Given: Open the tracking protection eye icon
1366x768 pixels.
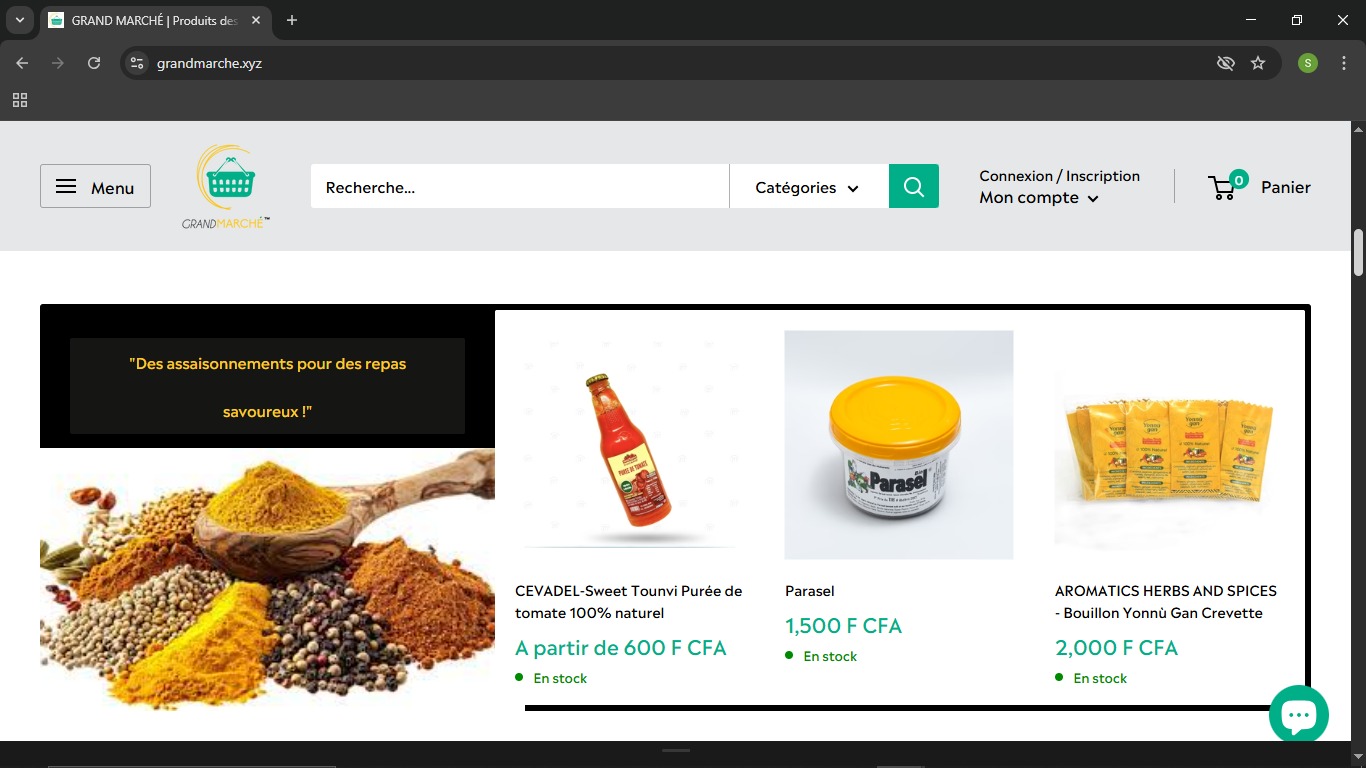Looking at the screenshot, I should tap(1225, 63).
